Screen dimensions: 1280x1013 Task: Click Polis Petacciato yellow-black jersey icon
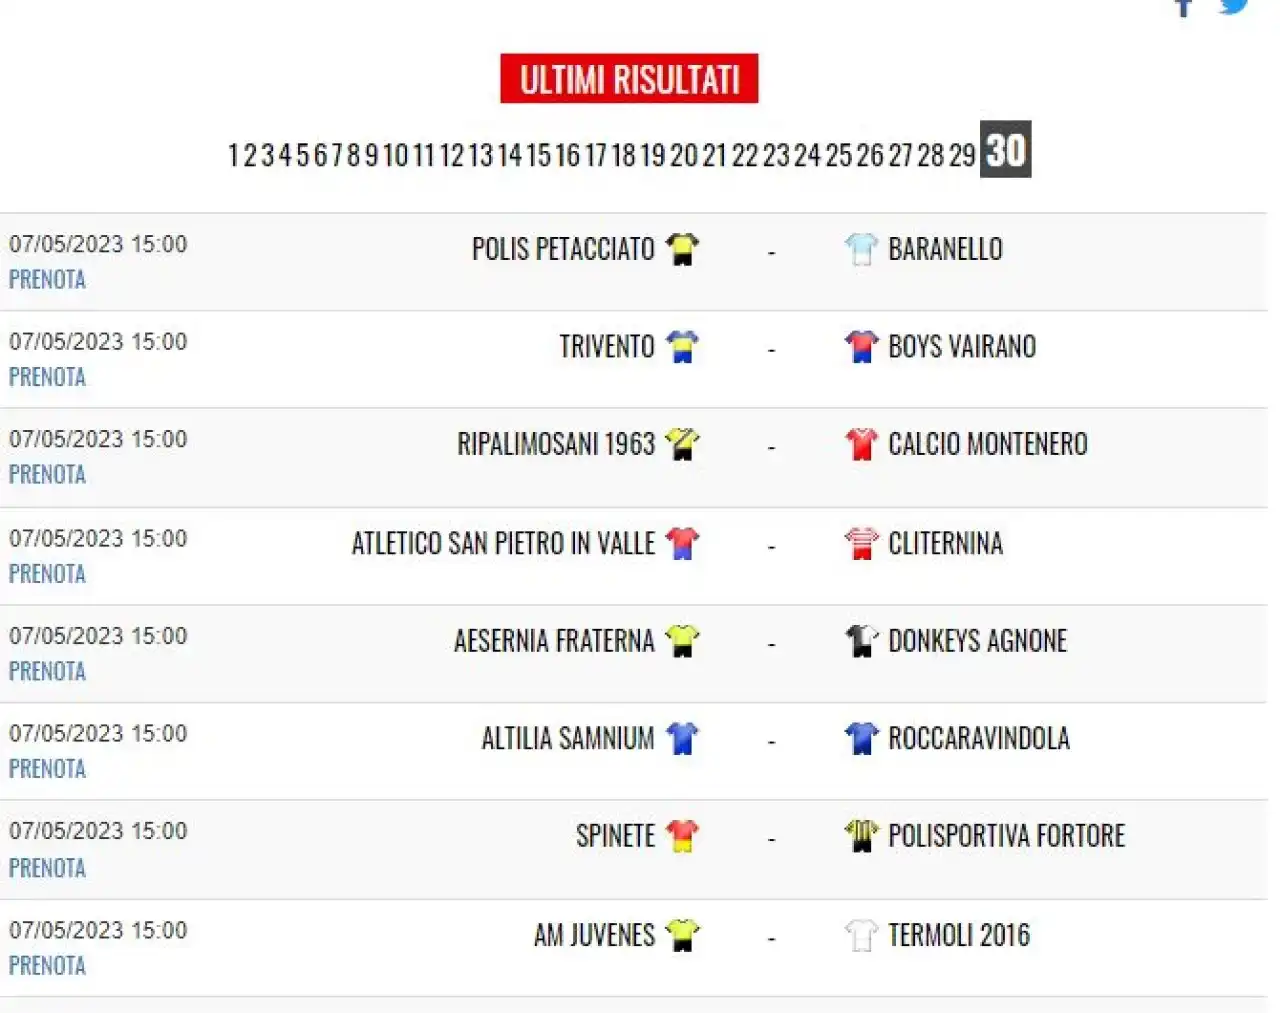682,248
